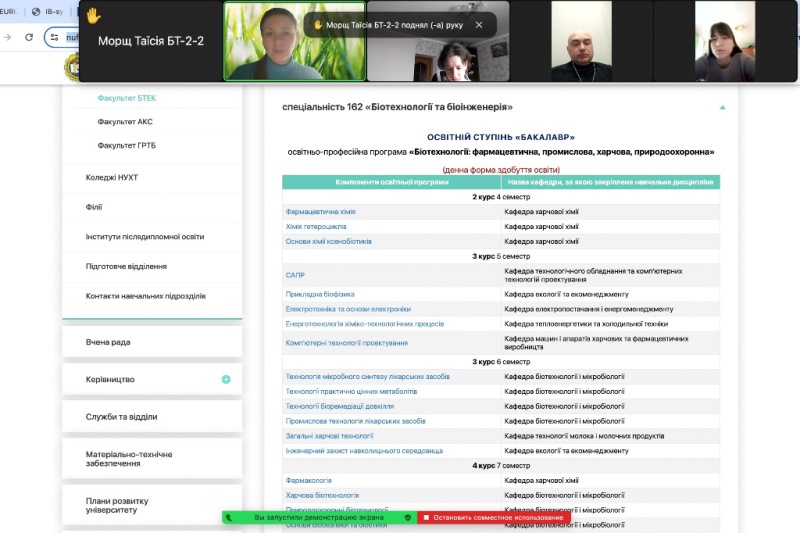Open the Харчова біотехнологія link
The height and width of the screenshot is (533, 800).
pos(322,495)
